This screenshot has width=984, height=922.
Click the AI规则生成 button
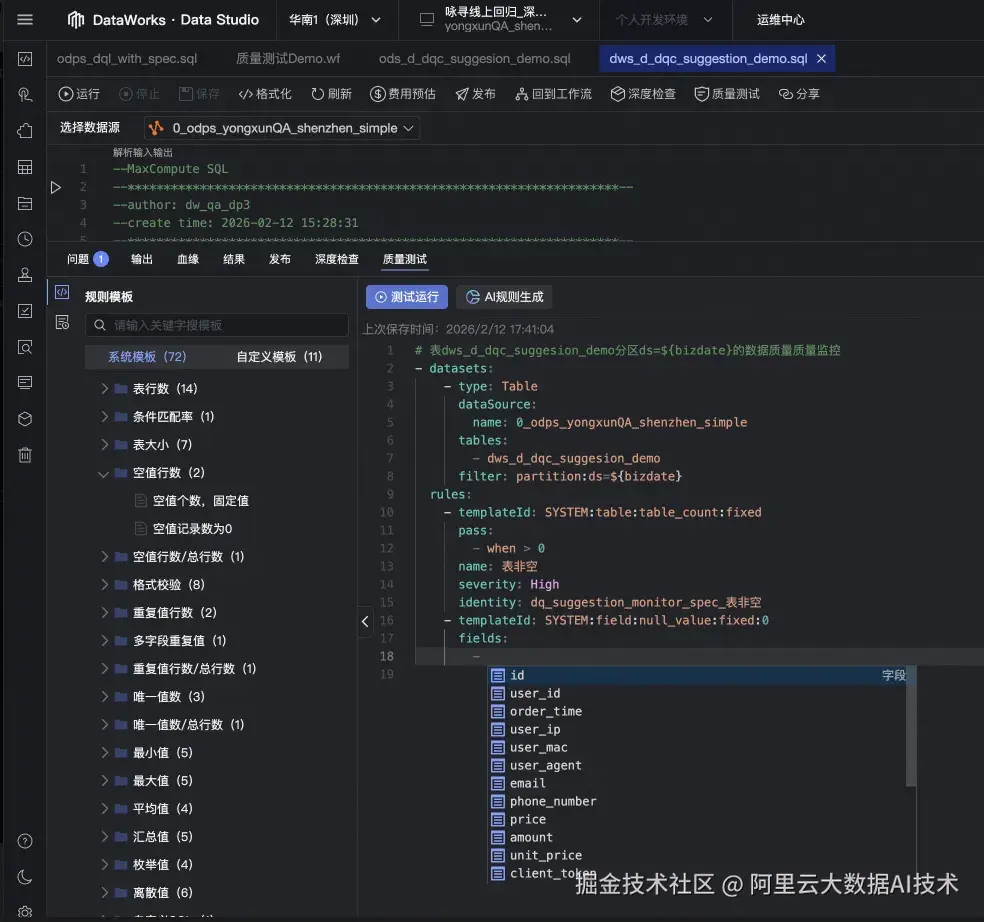pos(504,296)
